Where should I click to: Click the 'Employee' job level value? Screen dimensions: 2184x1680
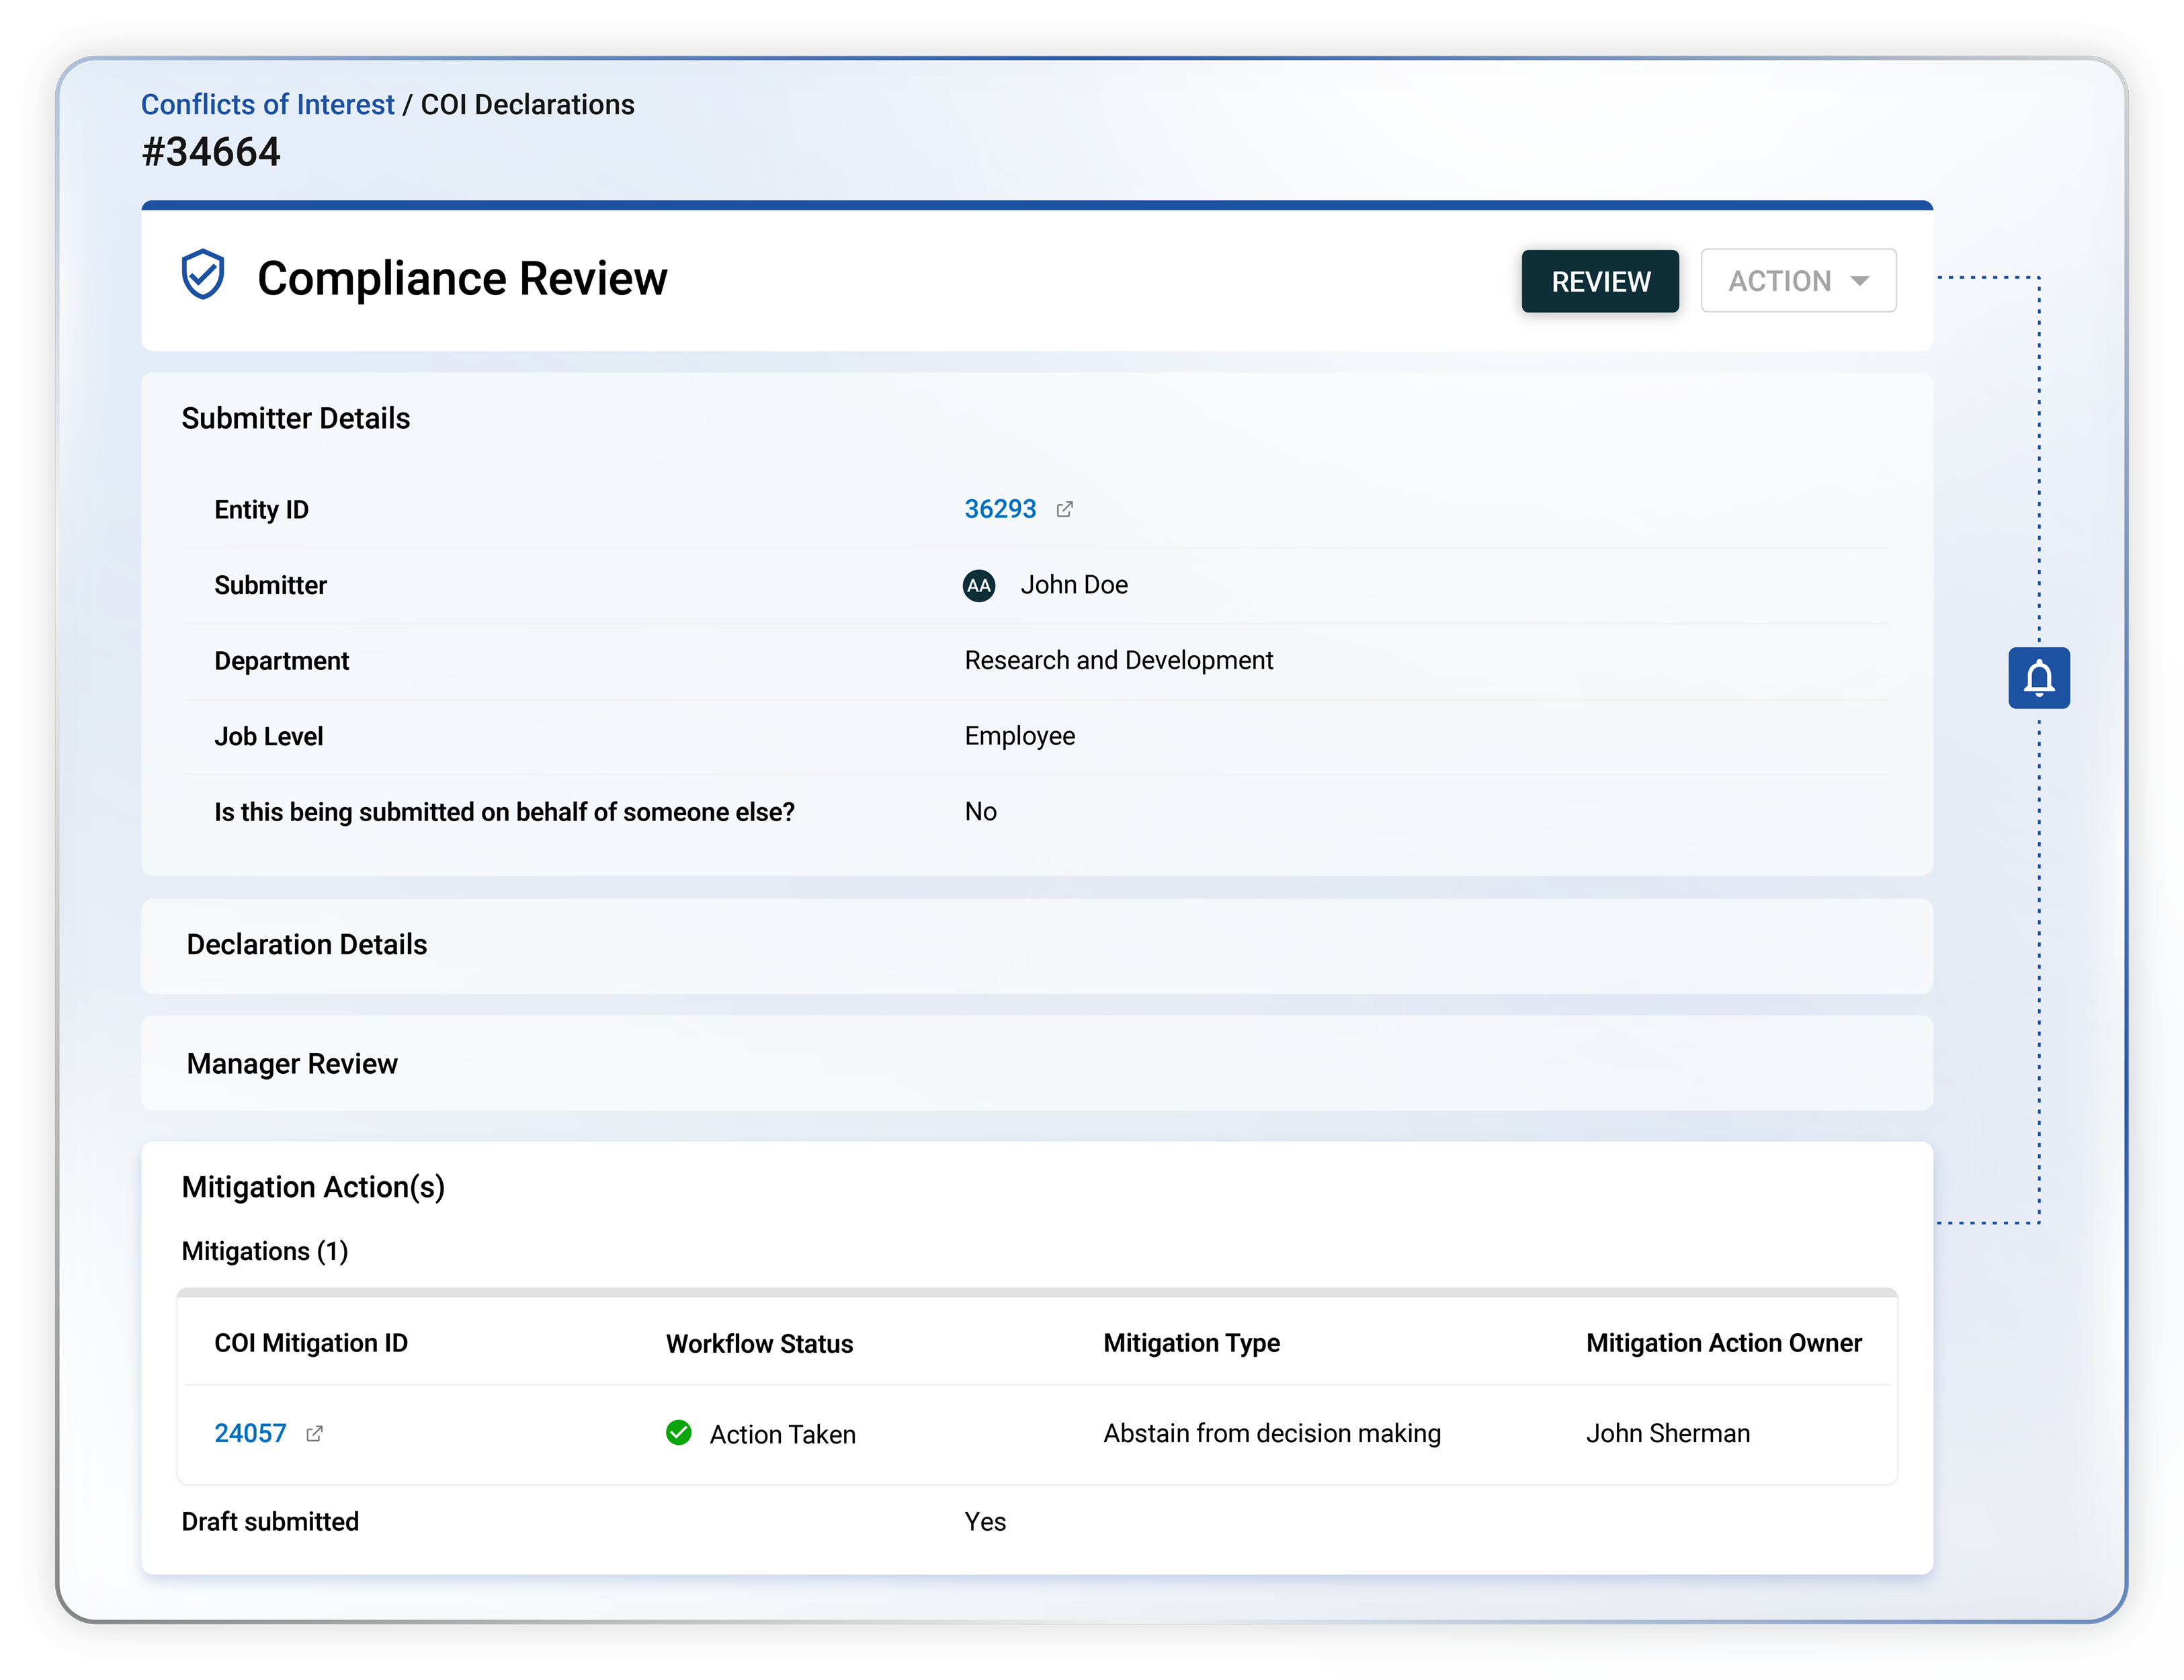(1019, 736)
